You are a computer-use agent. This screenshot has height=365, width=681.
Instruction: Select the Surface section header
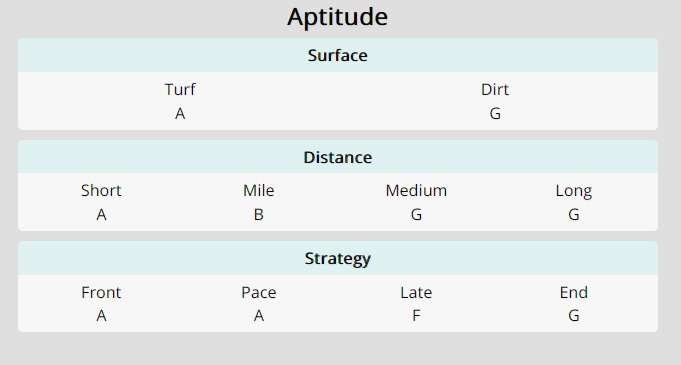337,55
